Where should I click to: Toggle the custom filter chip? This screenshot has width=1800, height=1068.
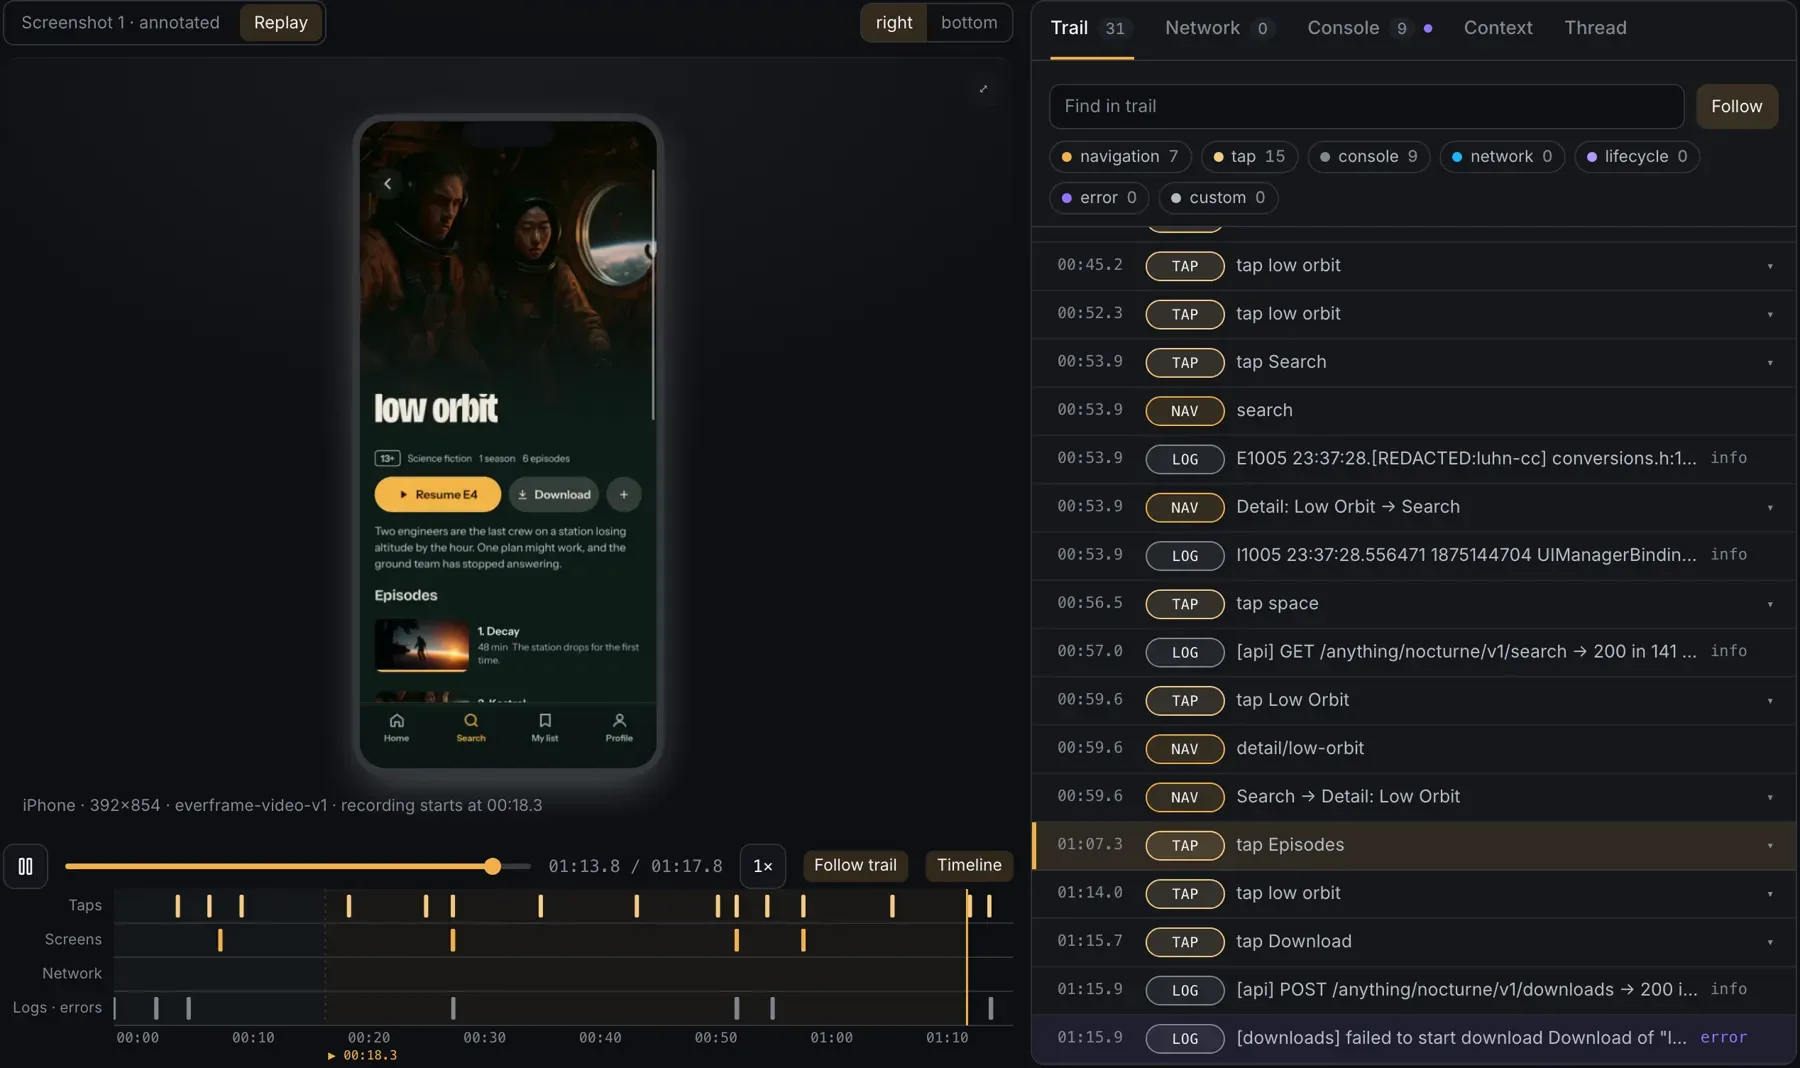[1218, 197]
